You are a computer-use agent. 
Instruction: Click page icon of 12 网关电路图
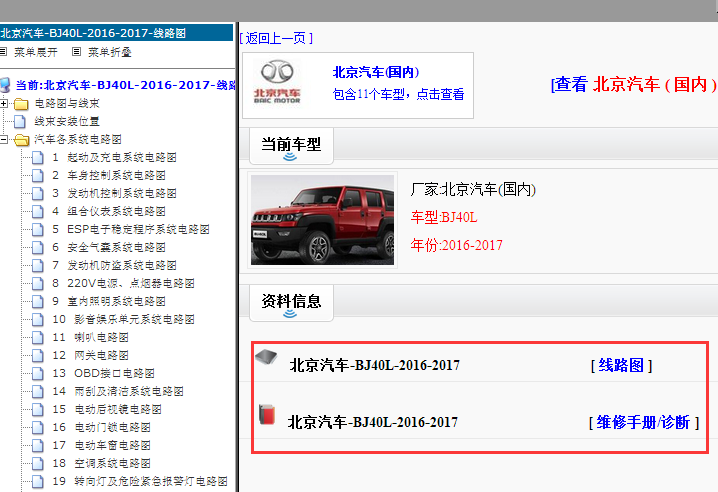click(38, 355)
